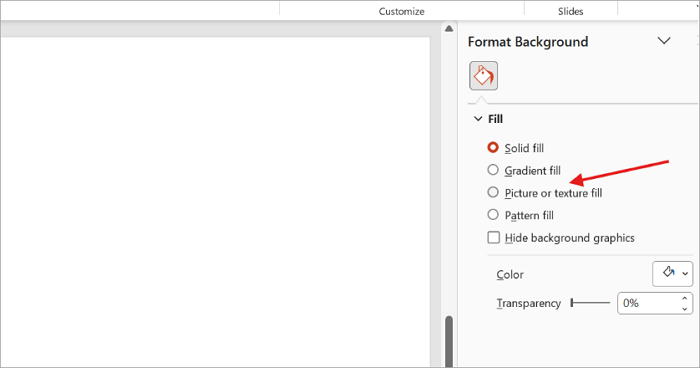Click the blank slide canvas
This screenshot has width=700, height=368.
[214, 201]
